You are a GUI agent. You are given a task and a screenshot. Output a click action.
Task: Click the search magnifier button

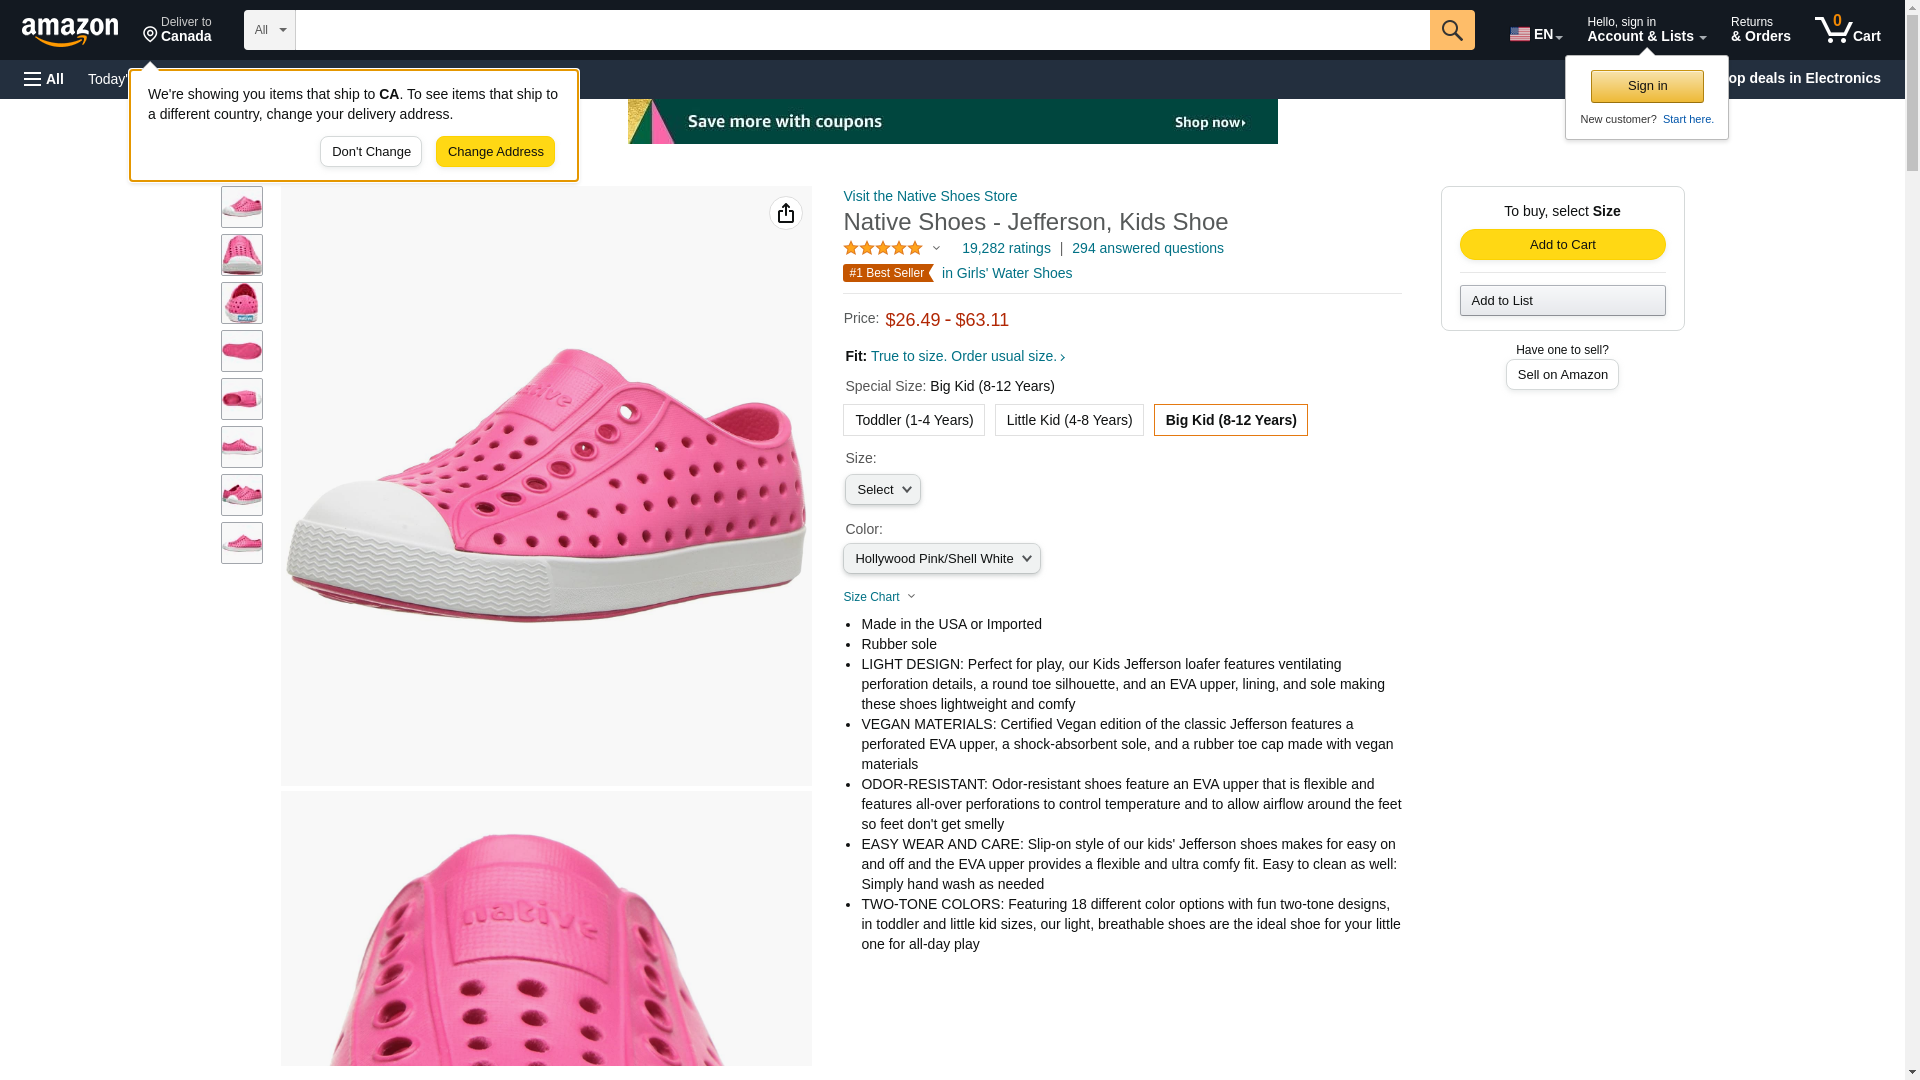point(1452,30)
